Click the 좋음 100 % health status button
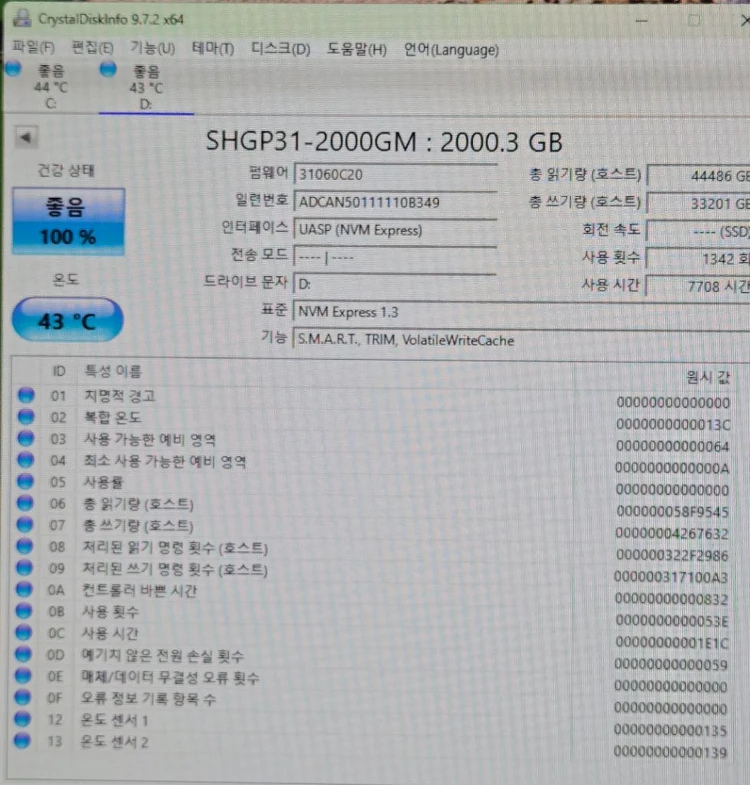 (x=68, y=221)
